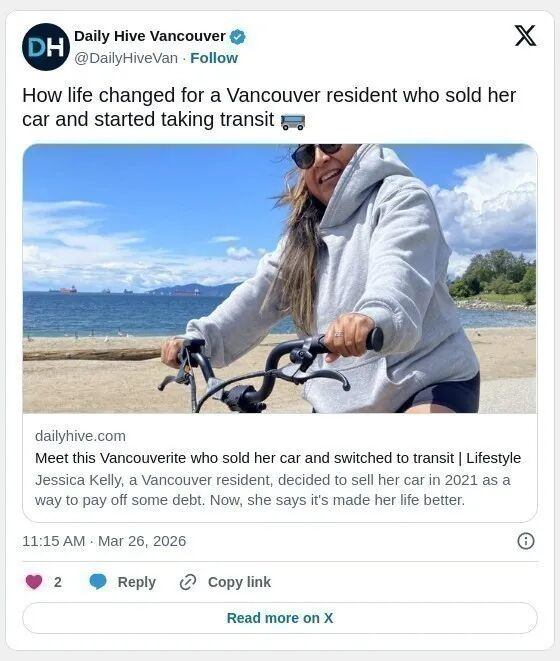Screen dimensions: 560x661
Task: Open the dailyhive.com domain link
Action: (x=81, y=436)
